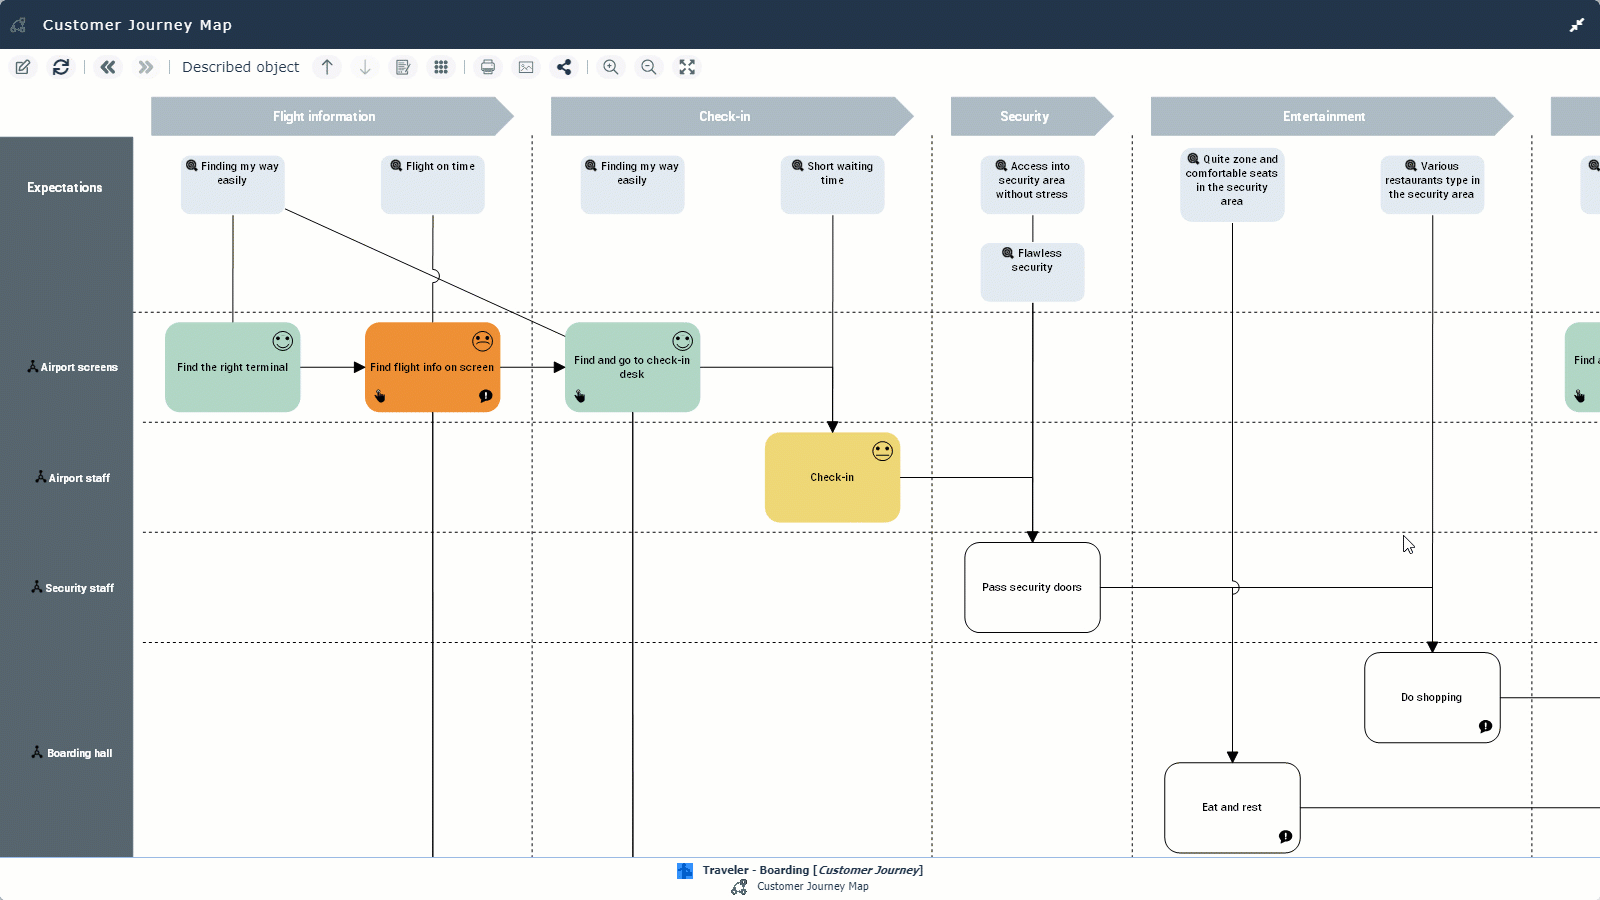Click the Customer Journey Map title icon
This screenshot has width=1600, height=900.
[18, 25]
